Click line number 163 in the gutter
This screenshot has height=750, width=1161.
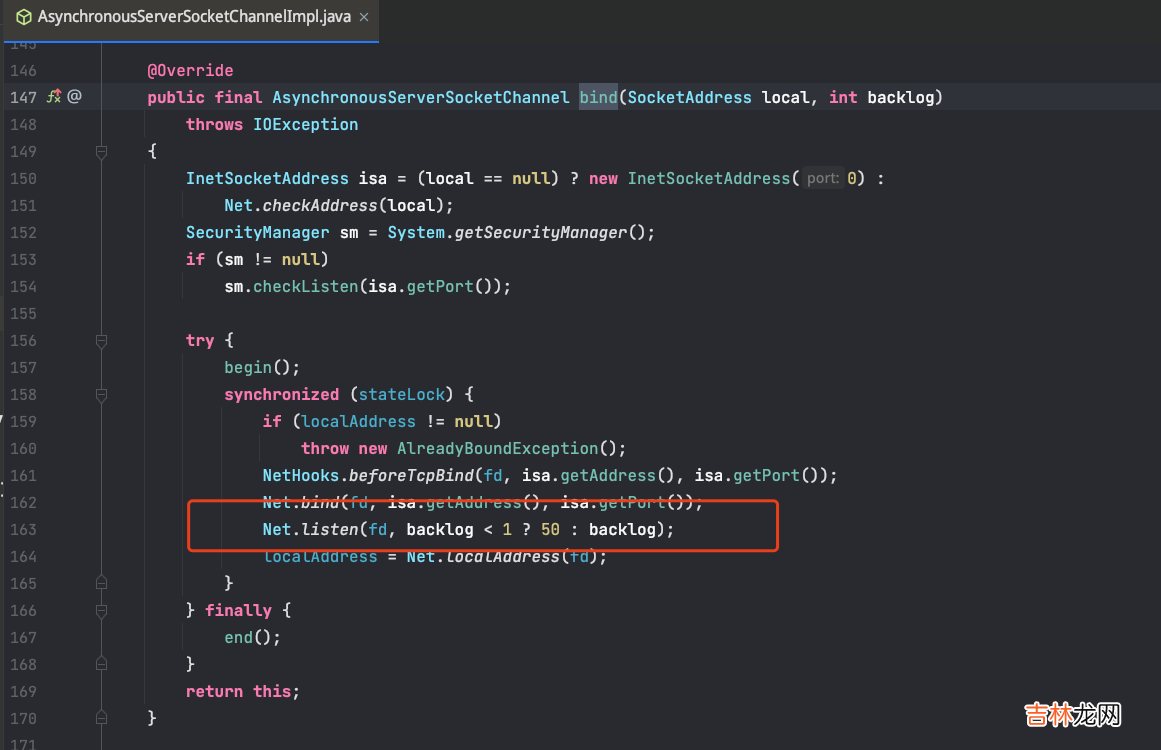23,530
